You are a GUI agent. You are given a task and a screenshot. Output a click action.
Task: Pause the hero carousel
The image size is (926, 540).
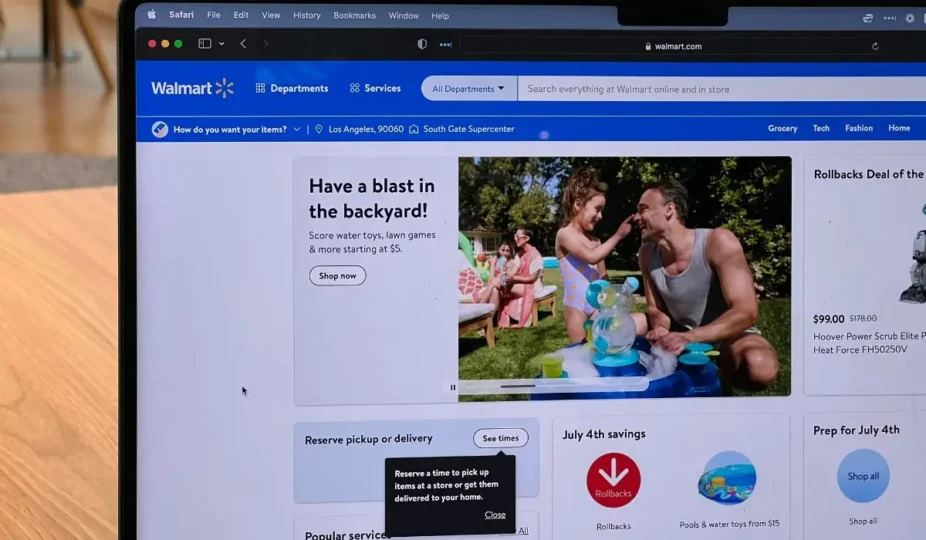click(x=453, y=387)
